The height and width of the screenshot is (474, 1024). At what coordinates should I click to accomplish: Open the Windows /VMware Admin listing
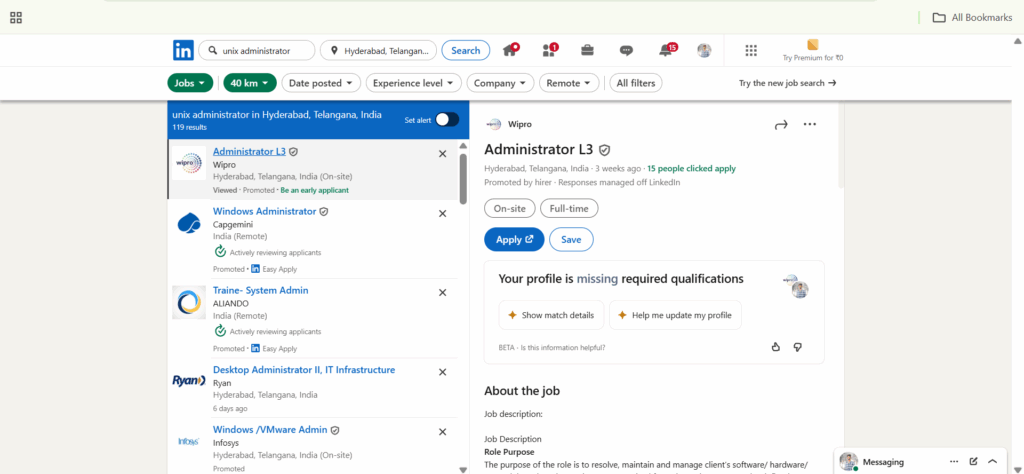pyautogui.click(x=270, y=430)
